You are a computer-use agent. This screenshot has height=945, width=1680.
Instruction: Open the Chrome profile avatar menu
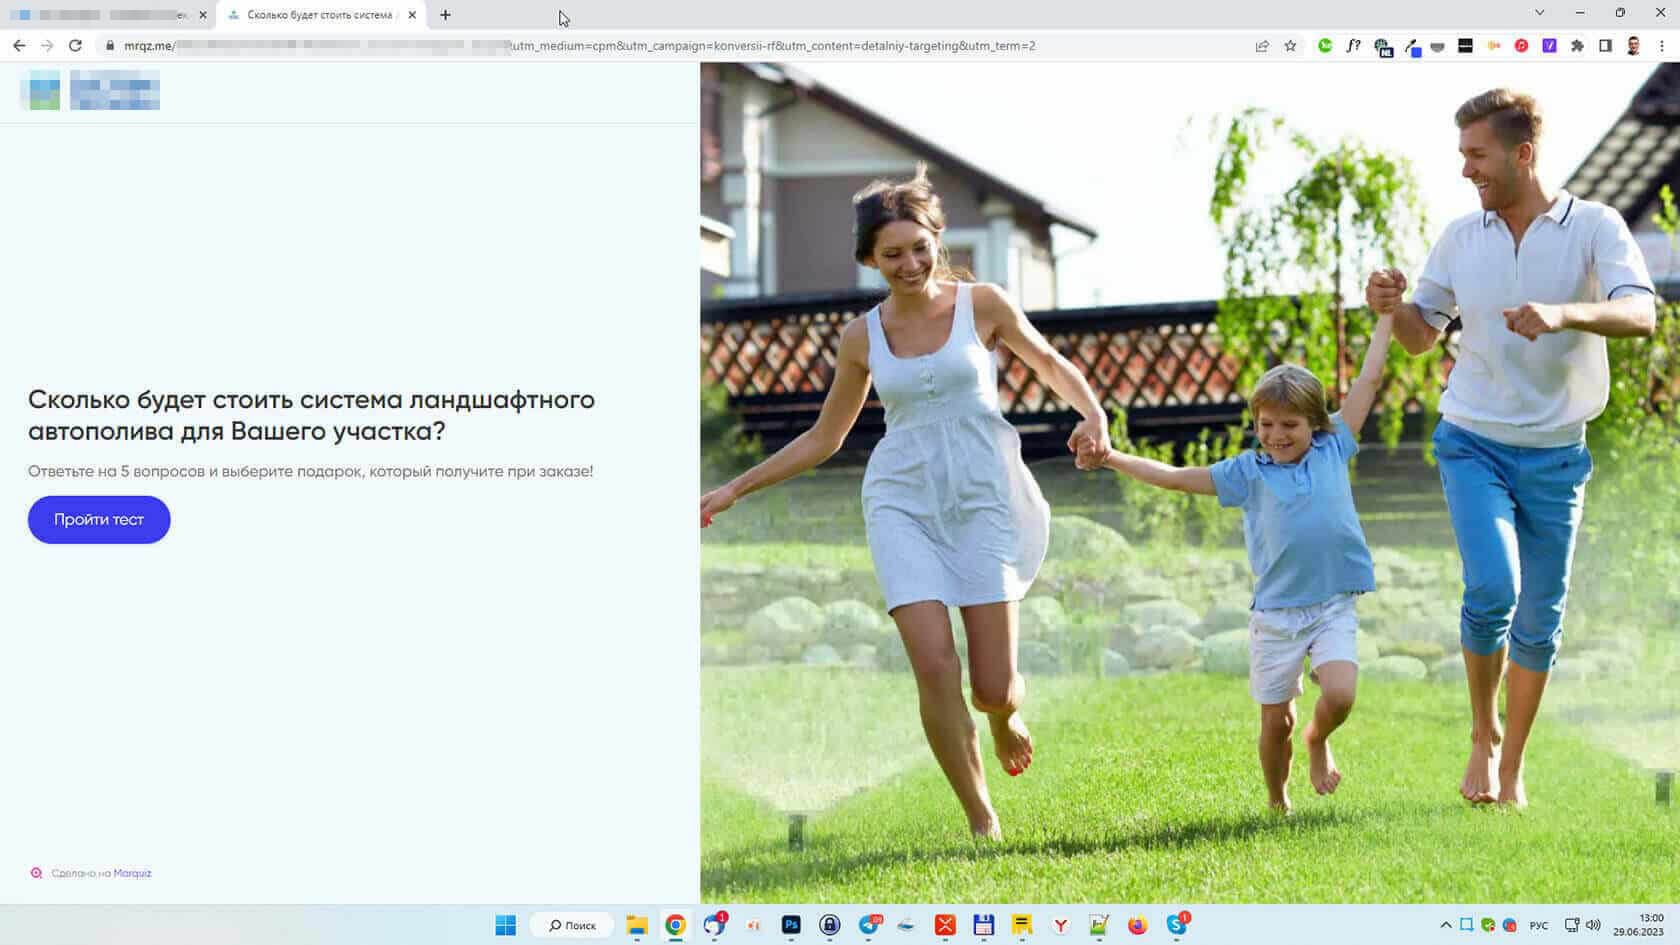coord(1633,45)
